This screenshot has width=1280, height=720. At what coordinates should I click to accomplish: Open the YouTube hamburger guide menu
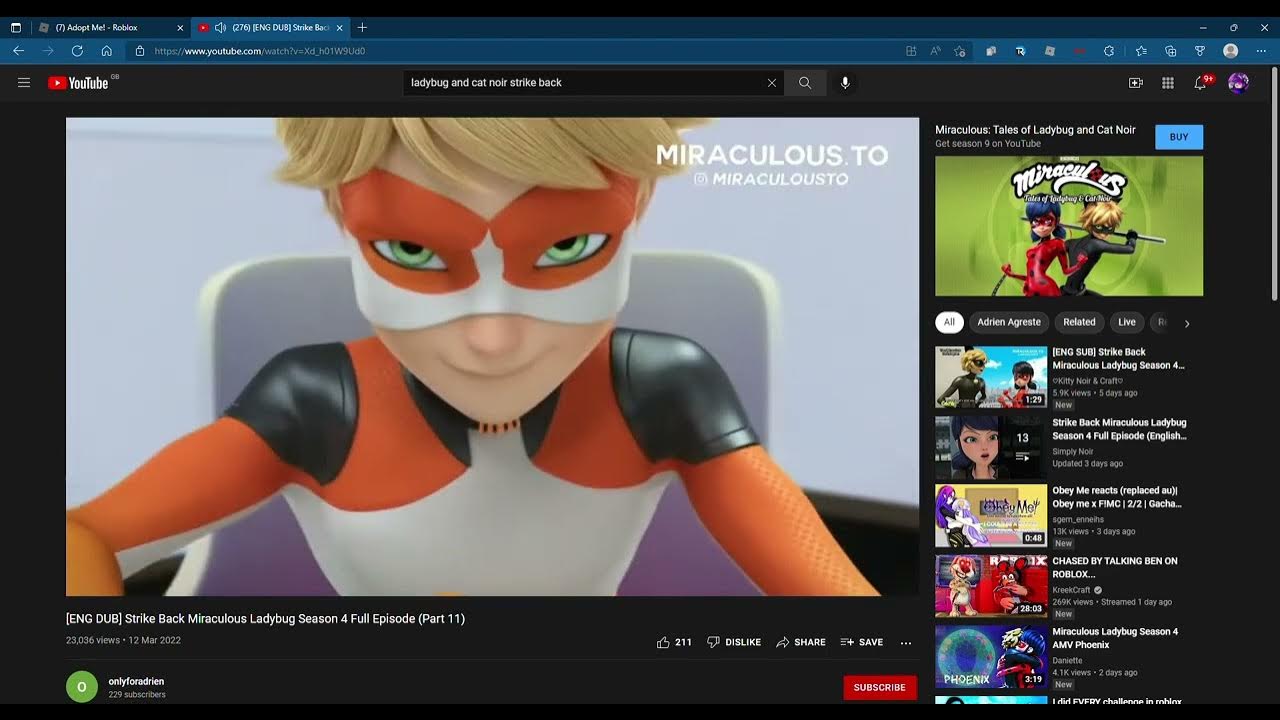tap(24, 83)
